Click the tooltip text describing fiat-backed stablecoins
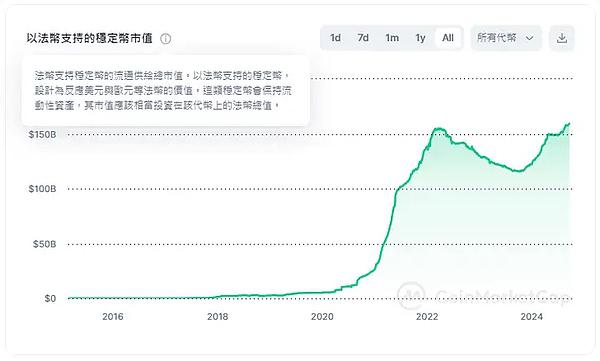The width and height of the screenshot is (600, 361). click(163, 90)
